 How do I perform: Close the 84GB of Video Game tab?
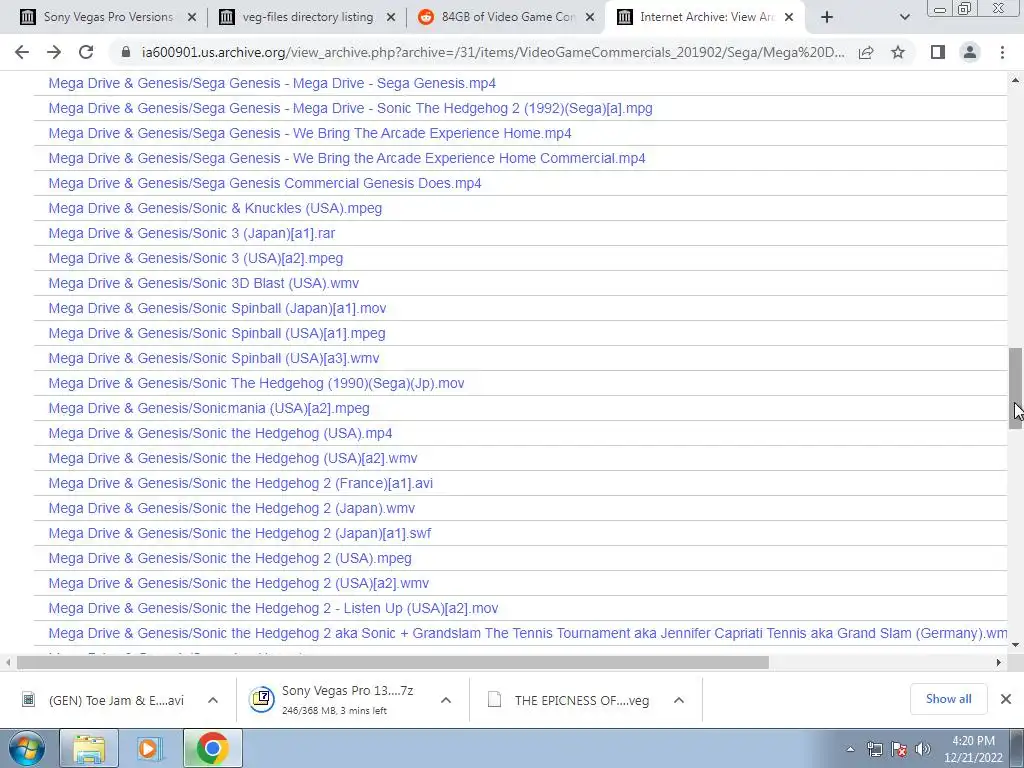tap(590, 18)
